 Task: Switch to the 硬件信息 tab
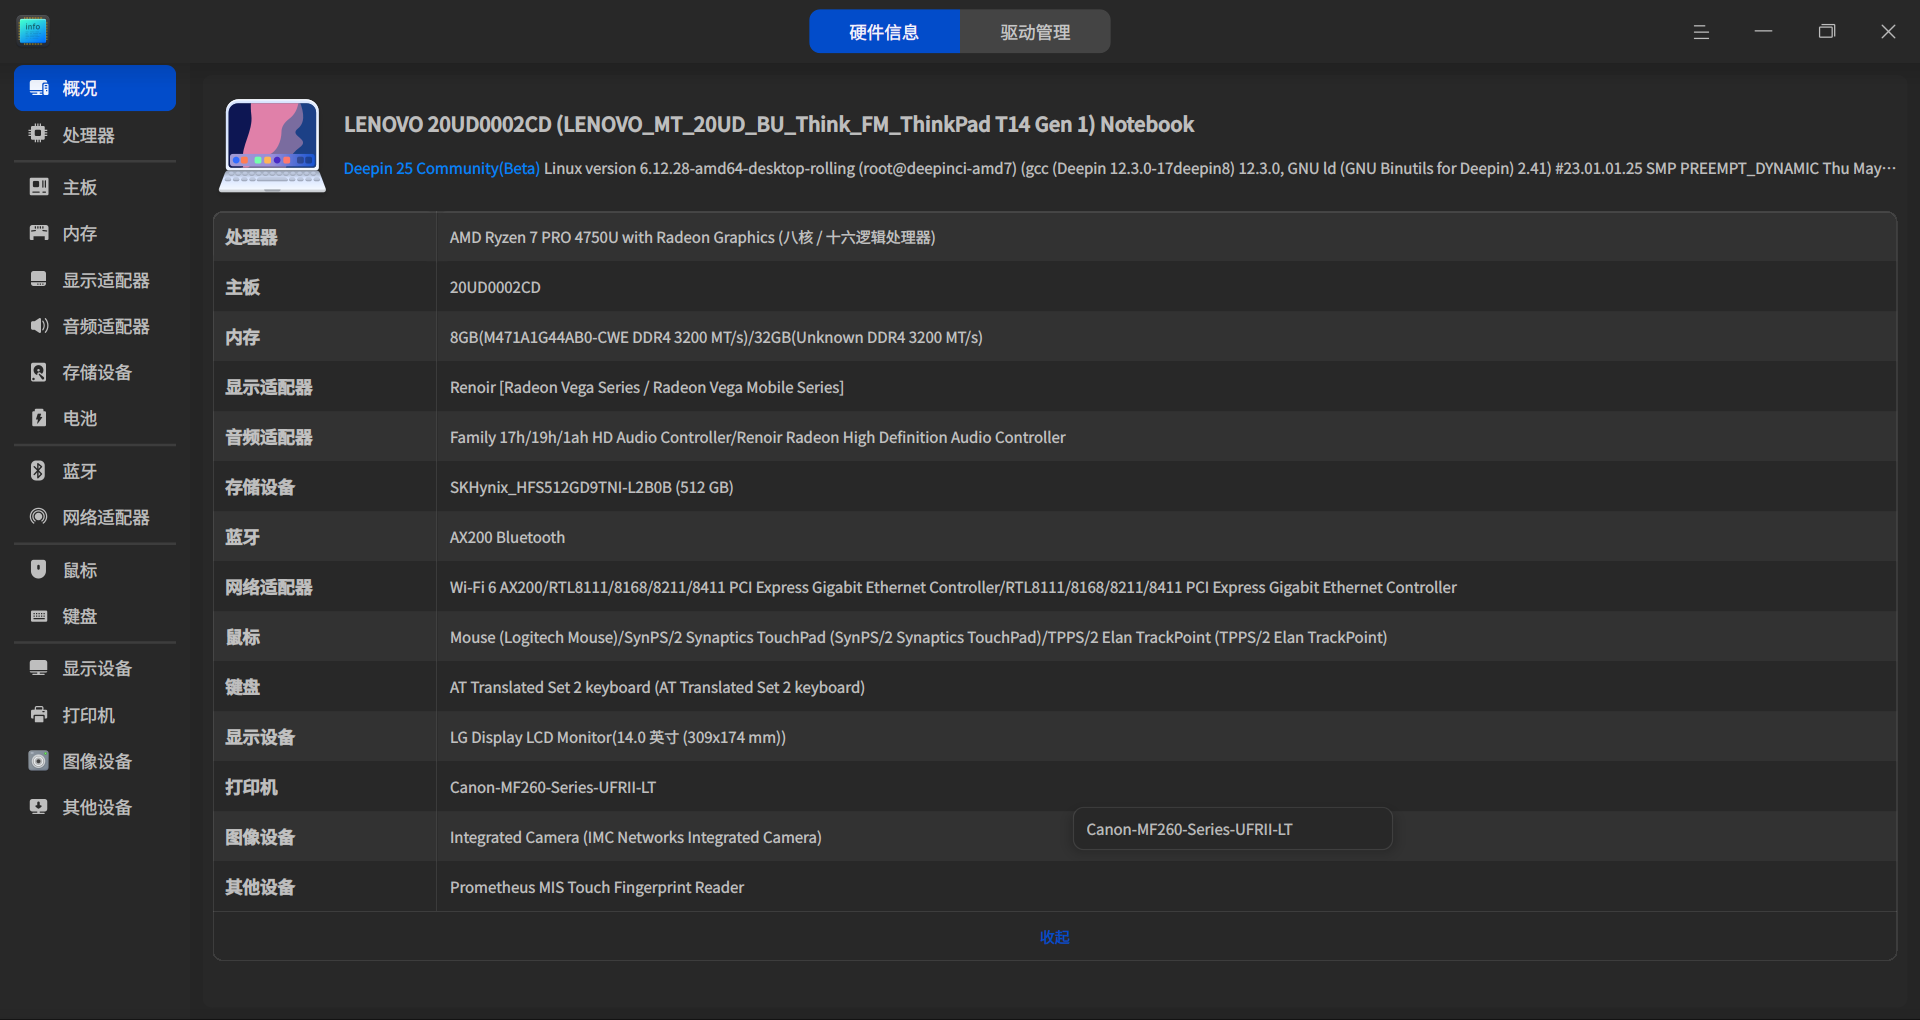[x=884, y=32]
